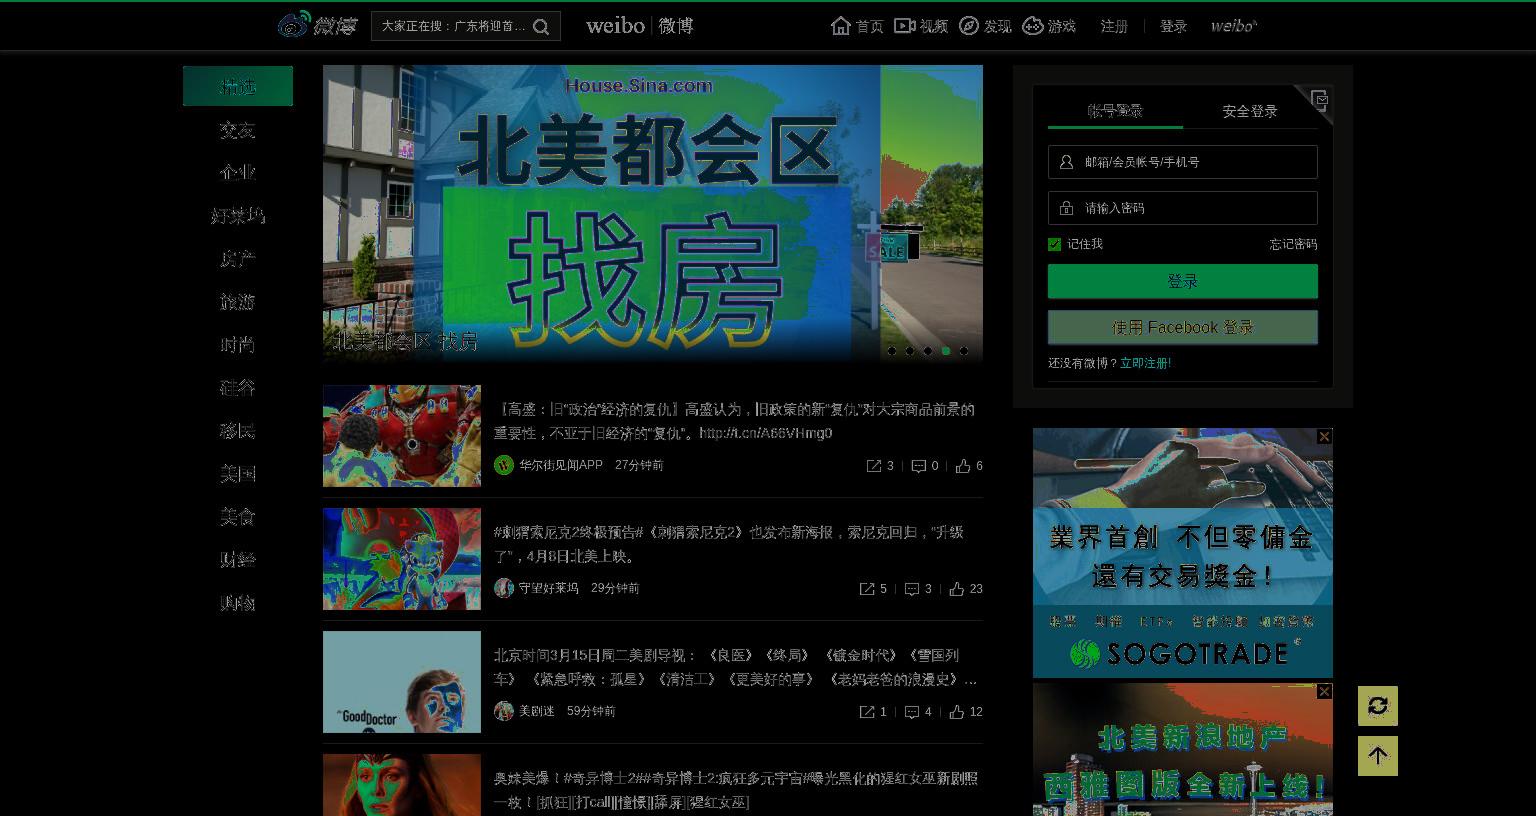Select the 帐号登录 tab
1536x816 pixels.
(1115, 111)
